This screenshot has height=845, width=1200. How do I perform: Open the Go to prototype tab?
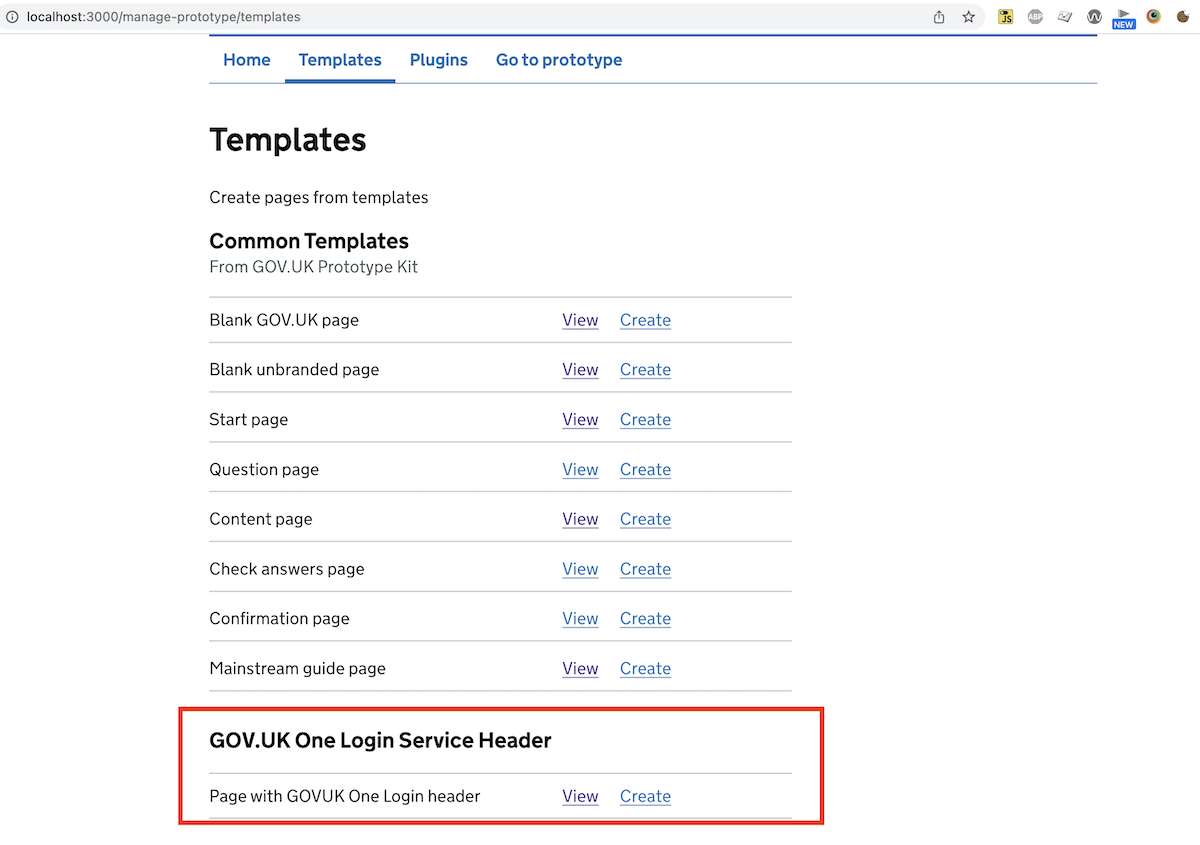click(x=559, y=60)
